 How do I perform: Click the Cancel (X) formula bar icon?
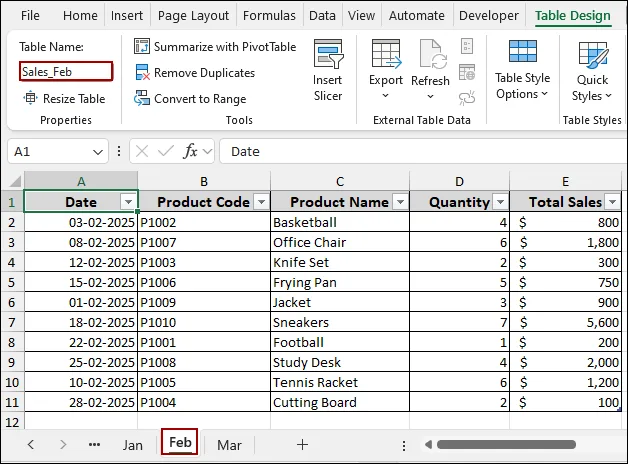142,152
